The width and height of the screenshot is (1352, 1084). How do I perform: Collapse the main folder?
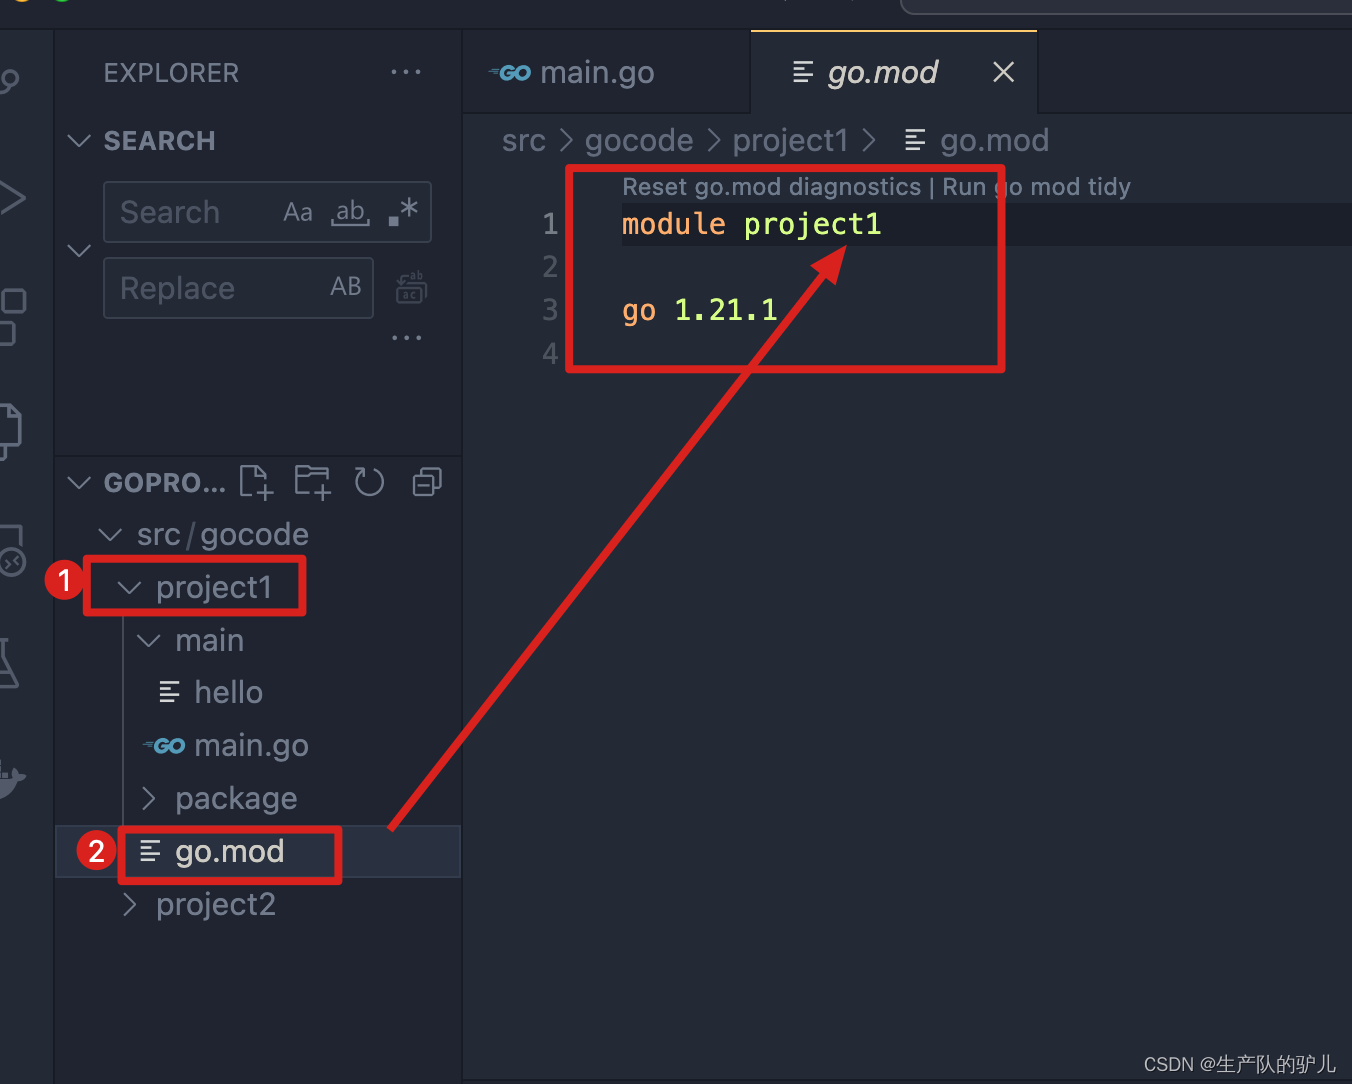[x=191, y=640]
